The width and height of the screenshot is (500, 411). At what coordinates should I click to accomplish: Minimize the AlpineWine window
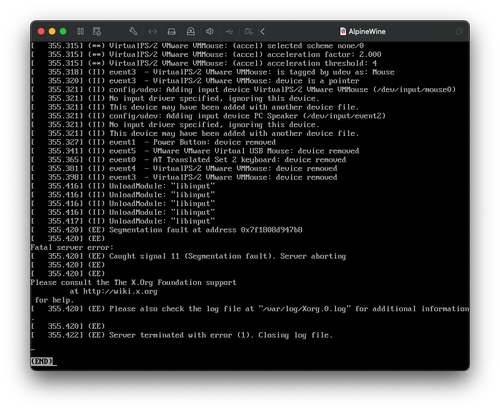52,31
